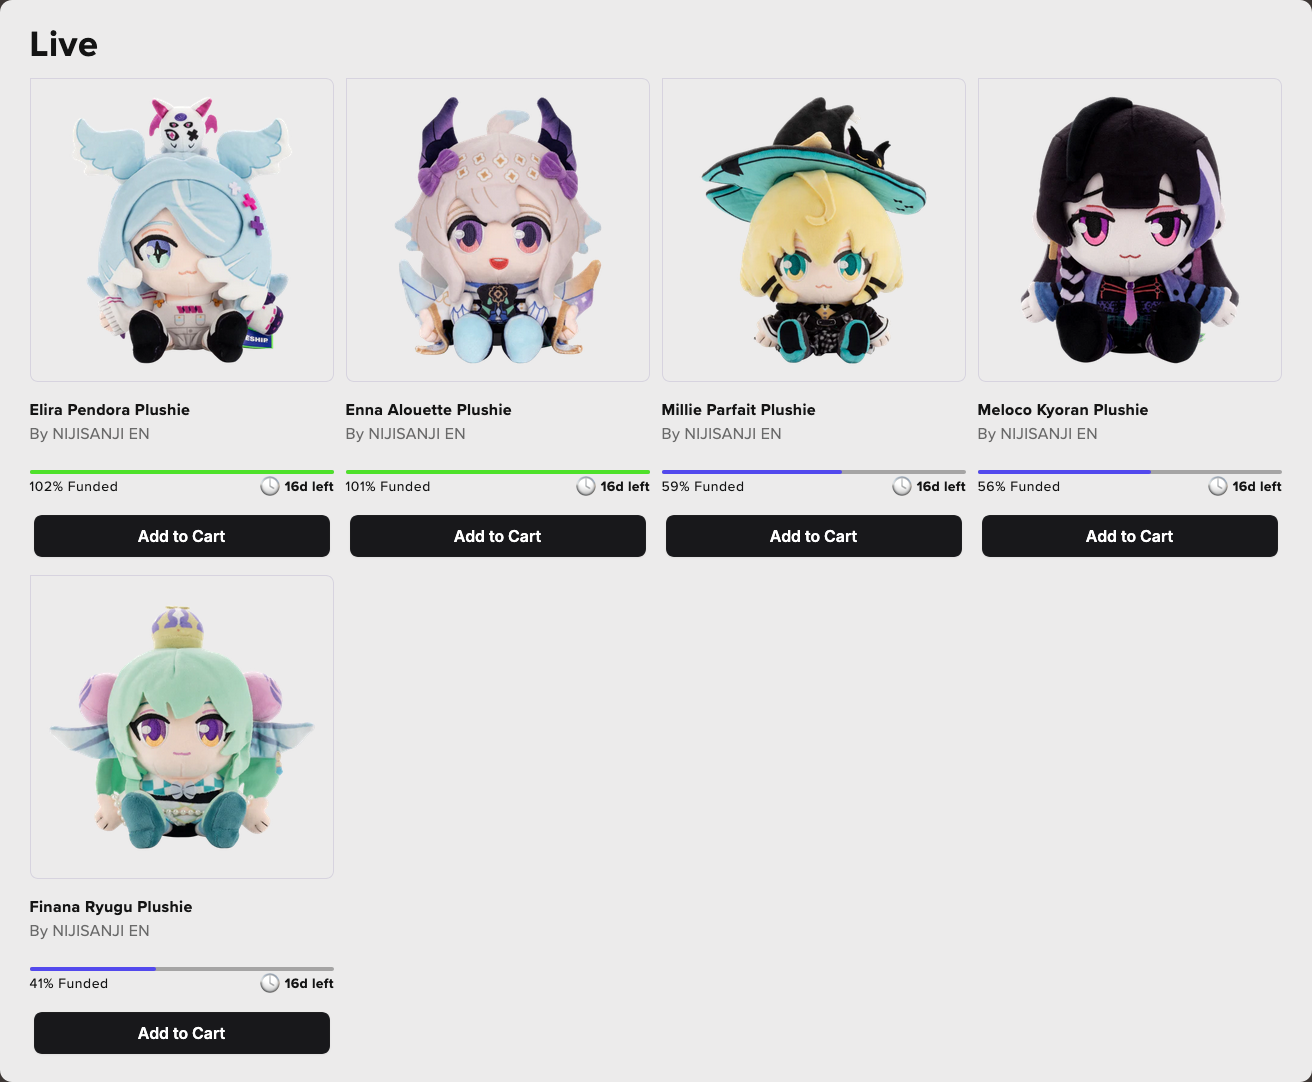
Task: Open the Finana Ryugu Plushie title link
Action: click(111, 907)
